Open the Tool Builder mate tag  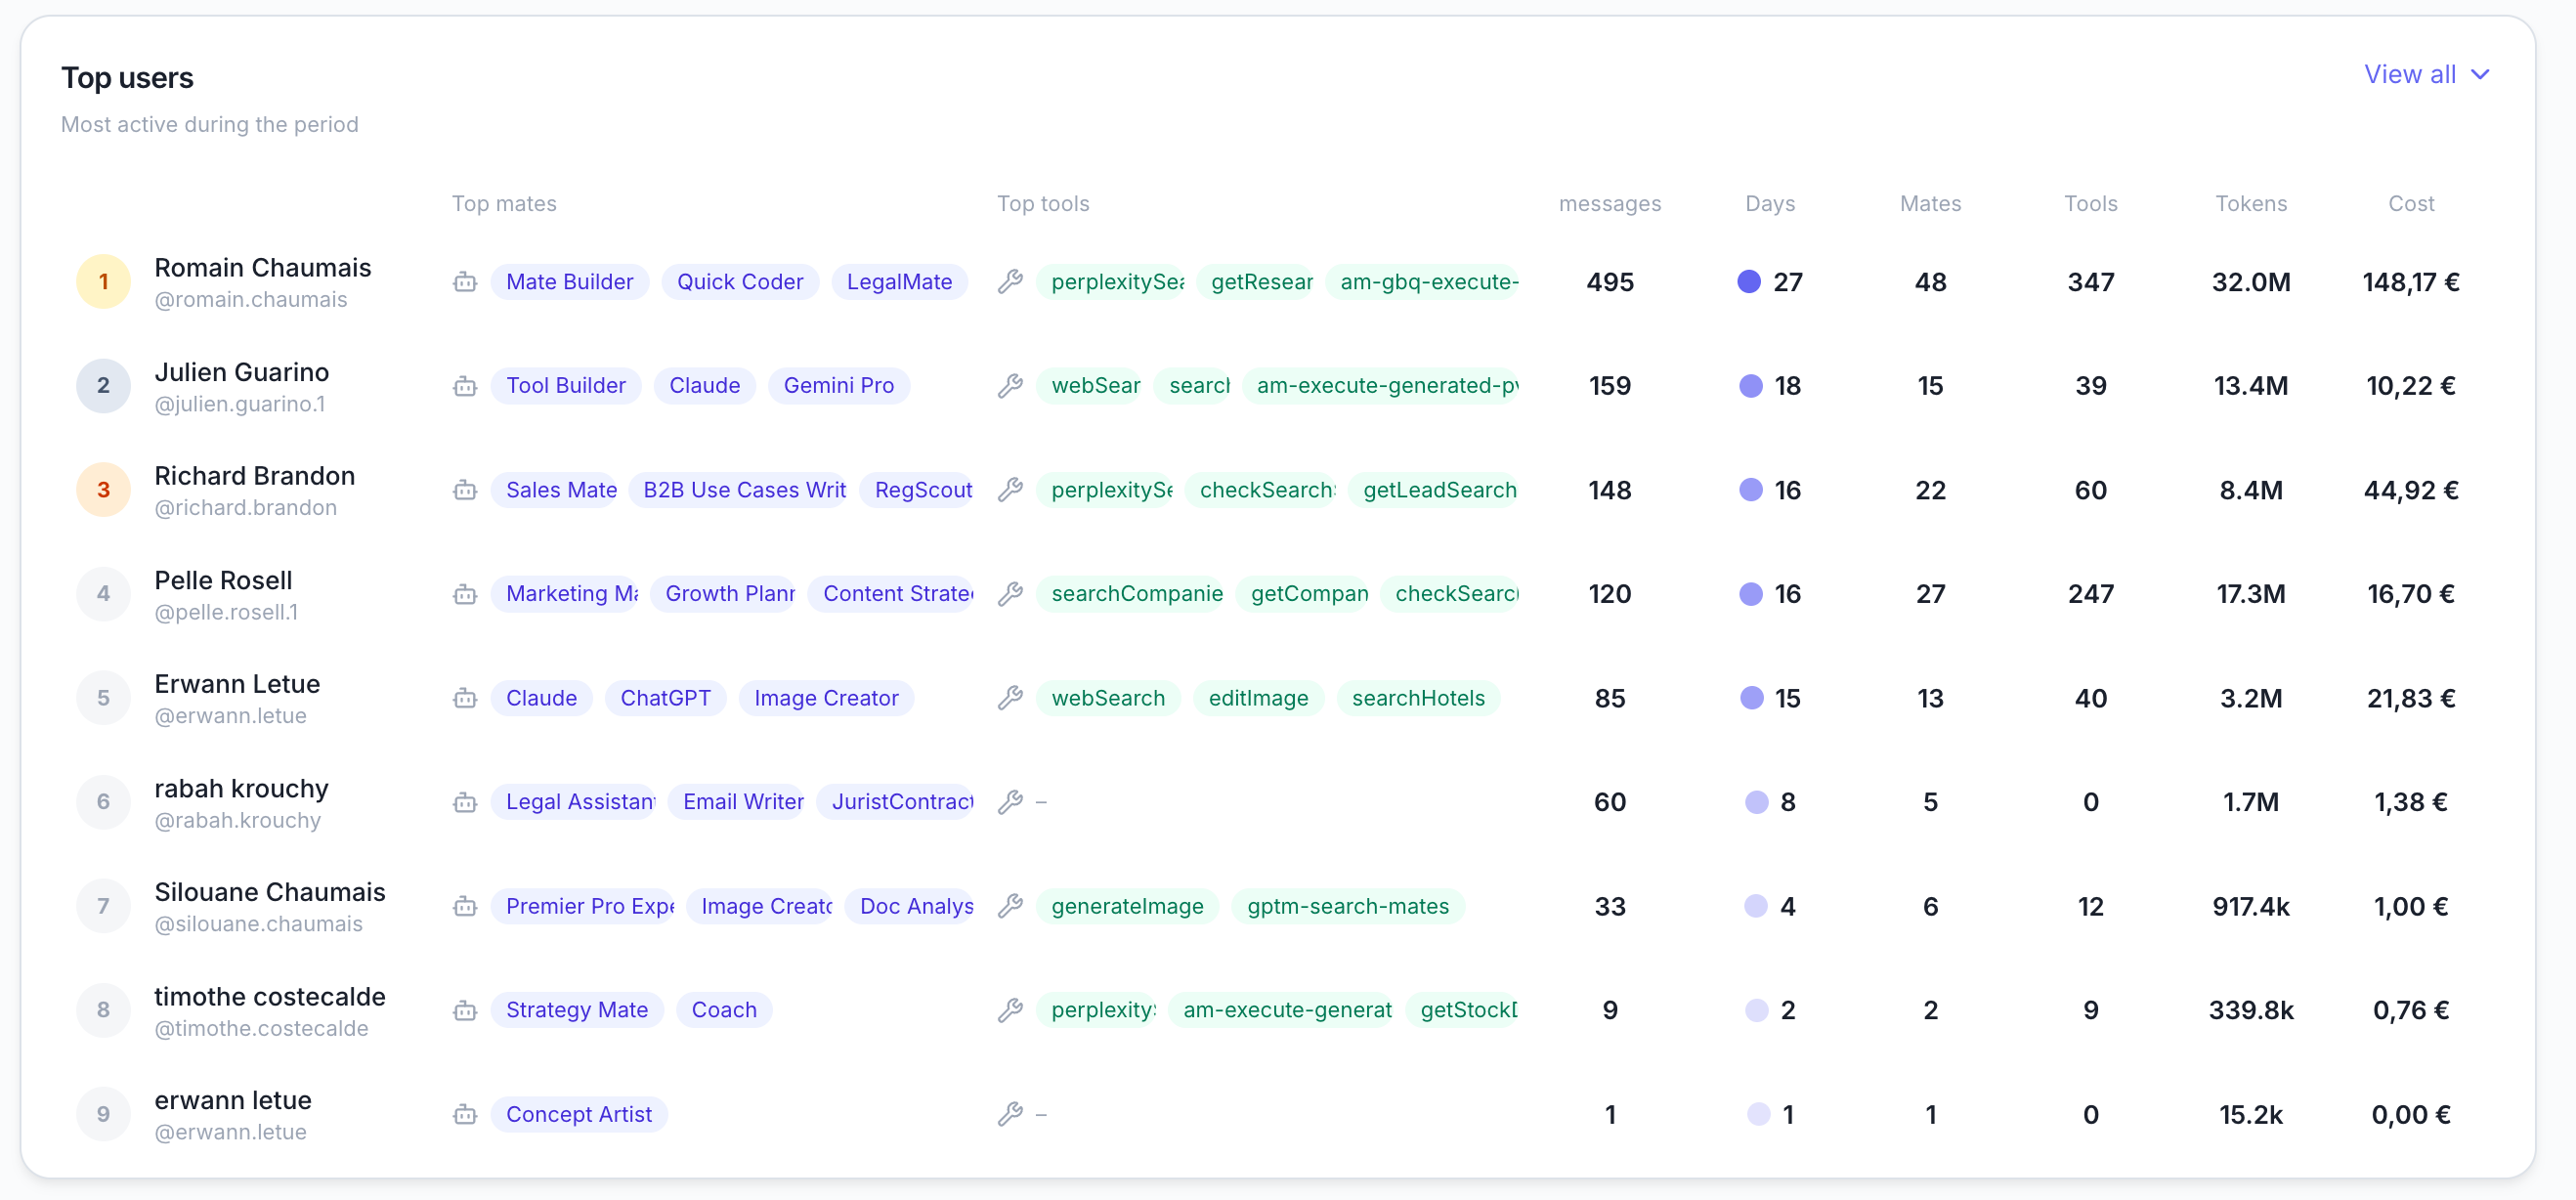coord(565,386)
